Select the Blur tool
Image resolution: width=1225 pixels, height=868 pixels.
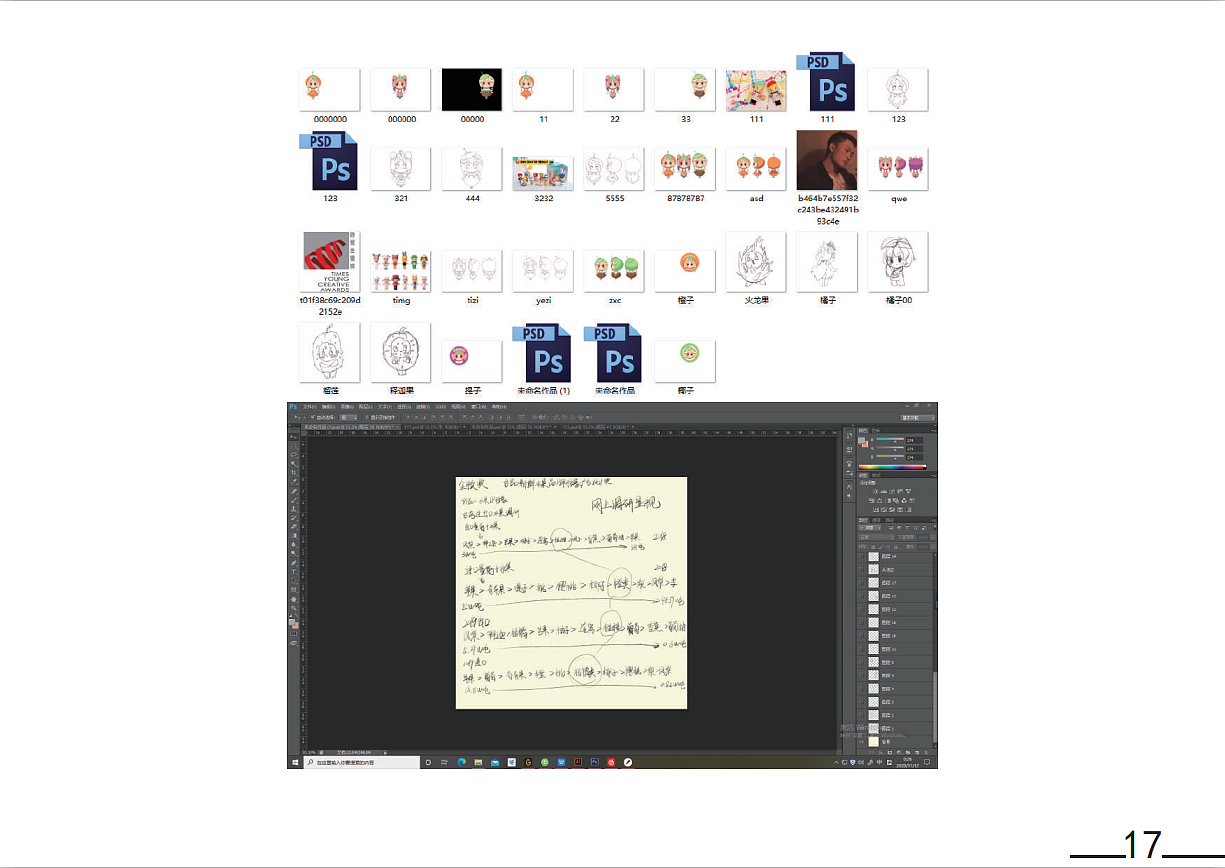(294, 544)
